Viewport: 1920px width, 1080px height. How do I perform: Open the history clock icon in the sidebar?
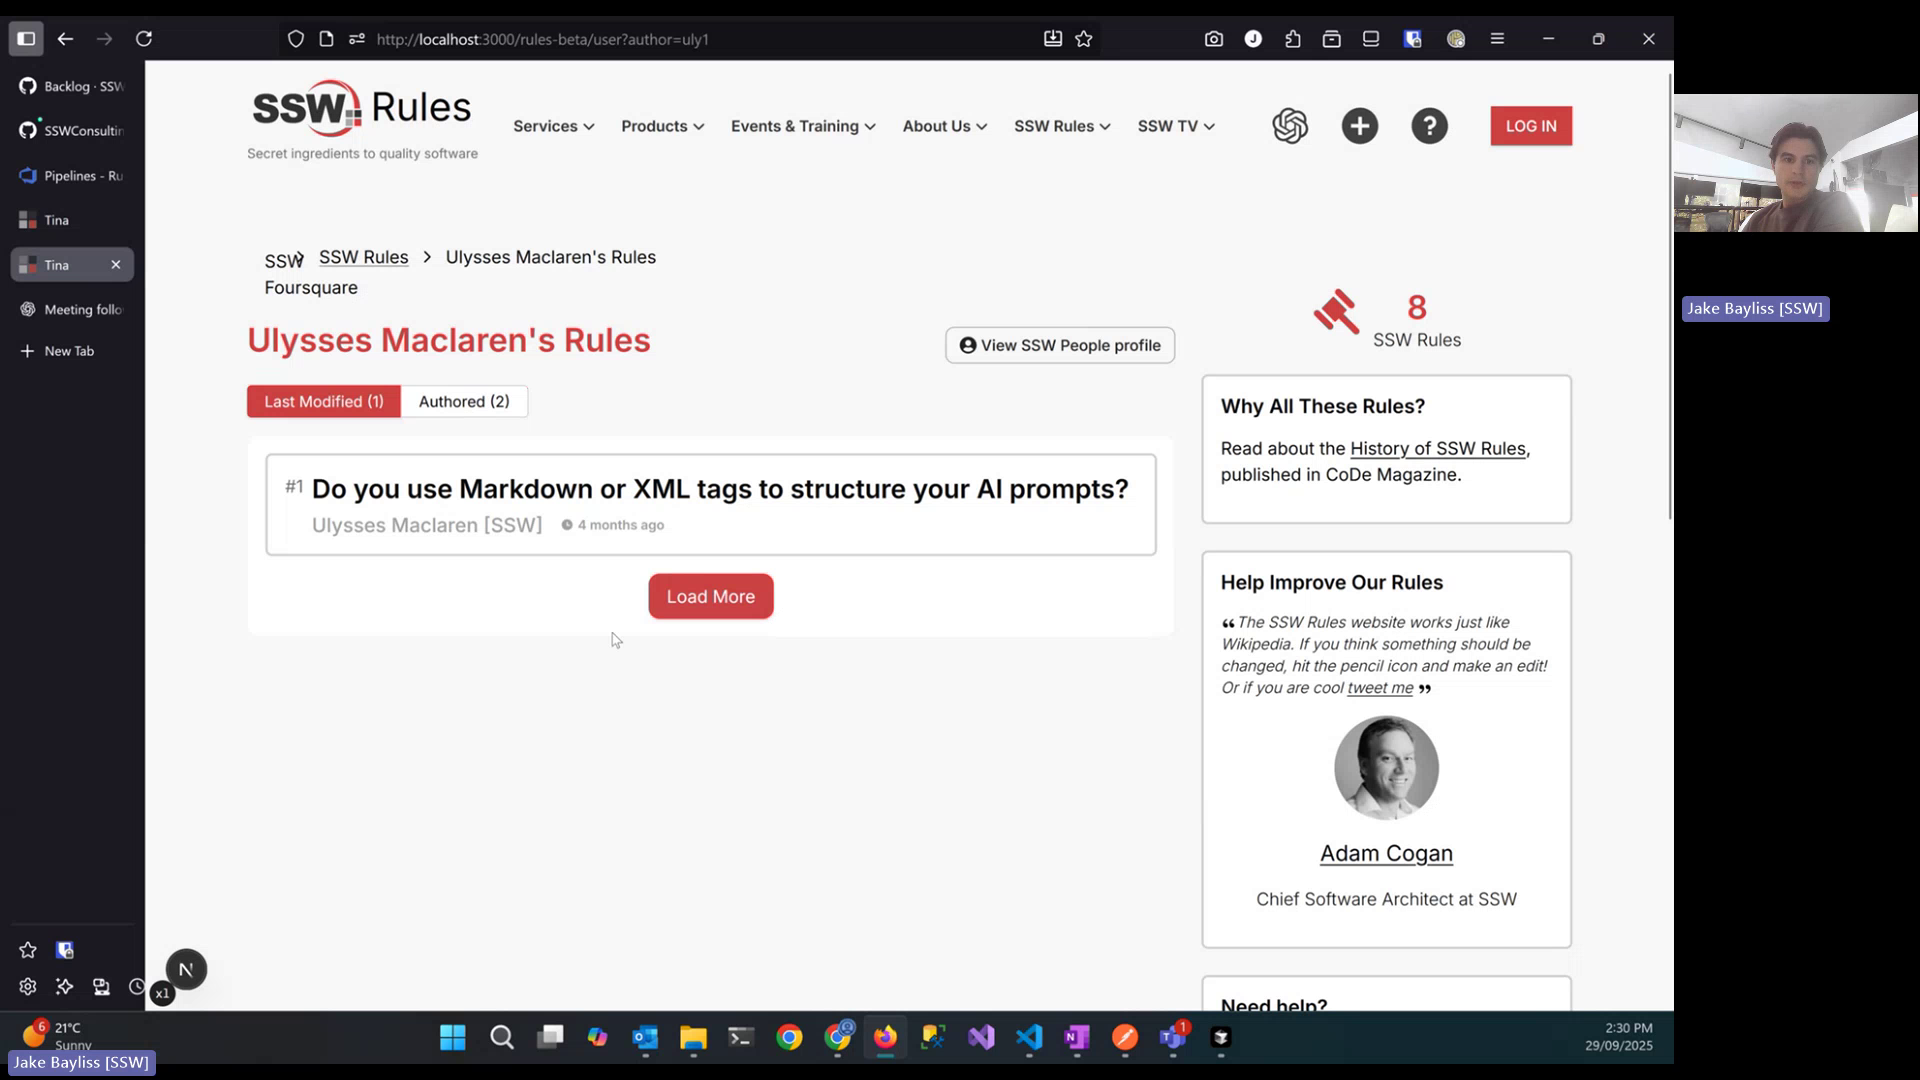point(137,986)
